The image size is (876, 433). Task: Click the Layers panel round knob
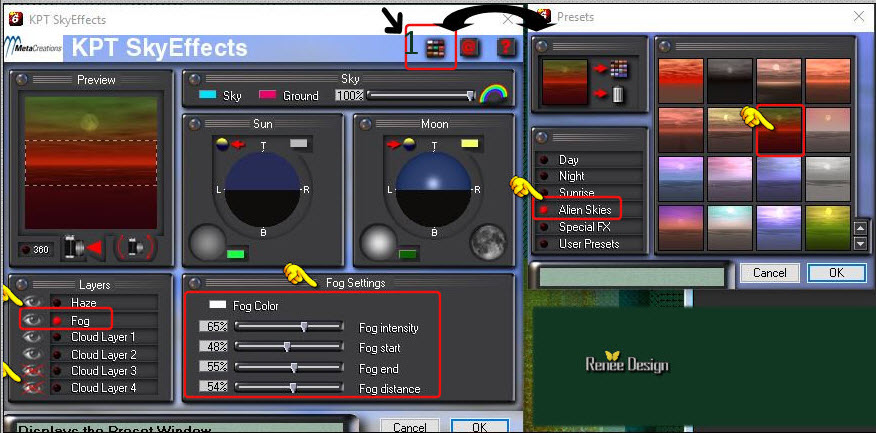[21, 284]
